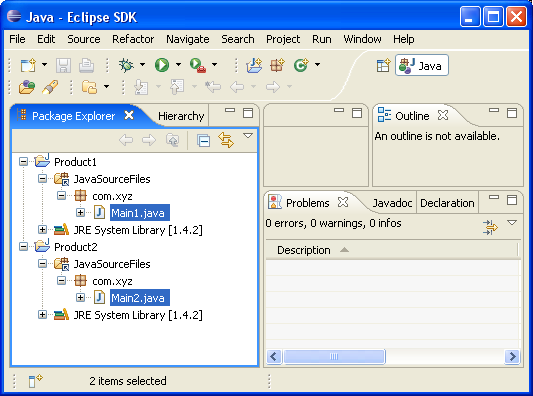The width and height of the screenshot is (533, 396).
Task: Click New Java Project icon
Action: click(x=254, y=65)
